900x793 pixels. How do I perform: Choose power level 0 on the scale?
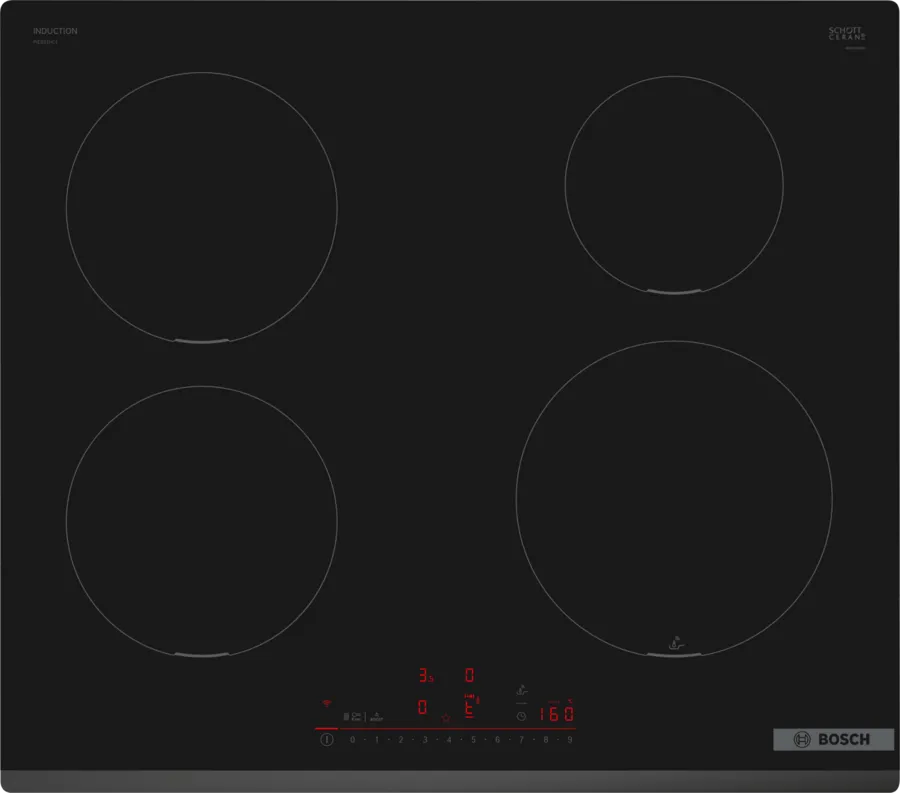(x=352, y=740)
